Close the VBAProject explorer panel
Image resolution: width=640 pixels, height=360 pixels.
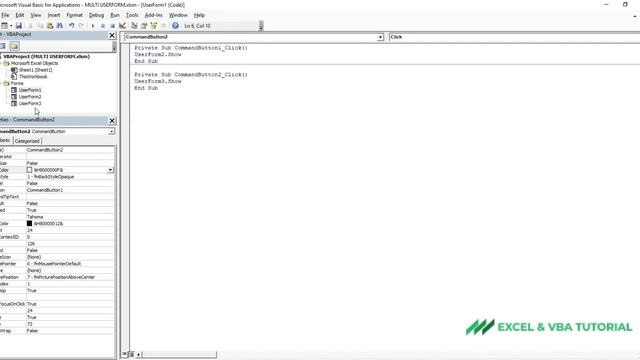point(112,36)
